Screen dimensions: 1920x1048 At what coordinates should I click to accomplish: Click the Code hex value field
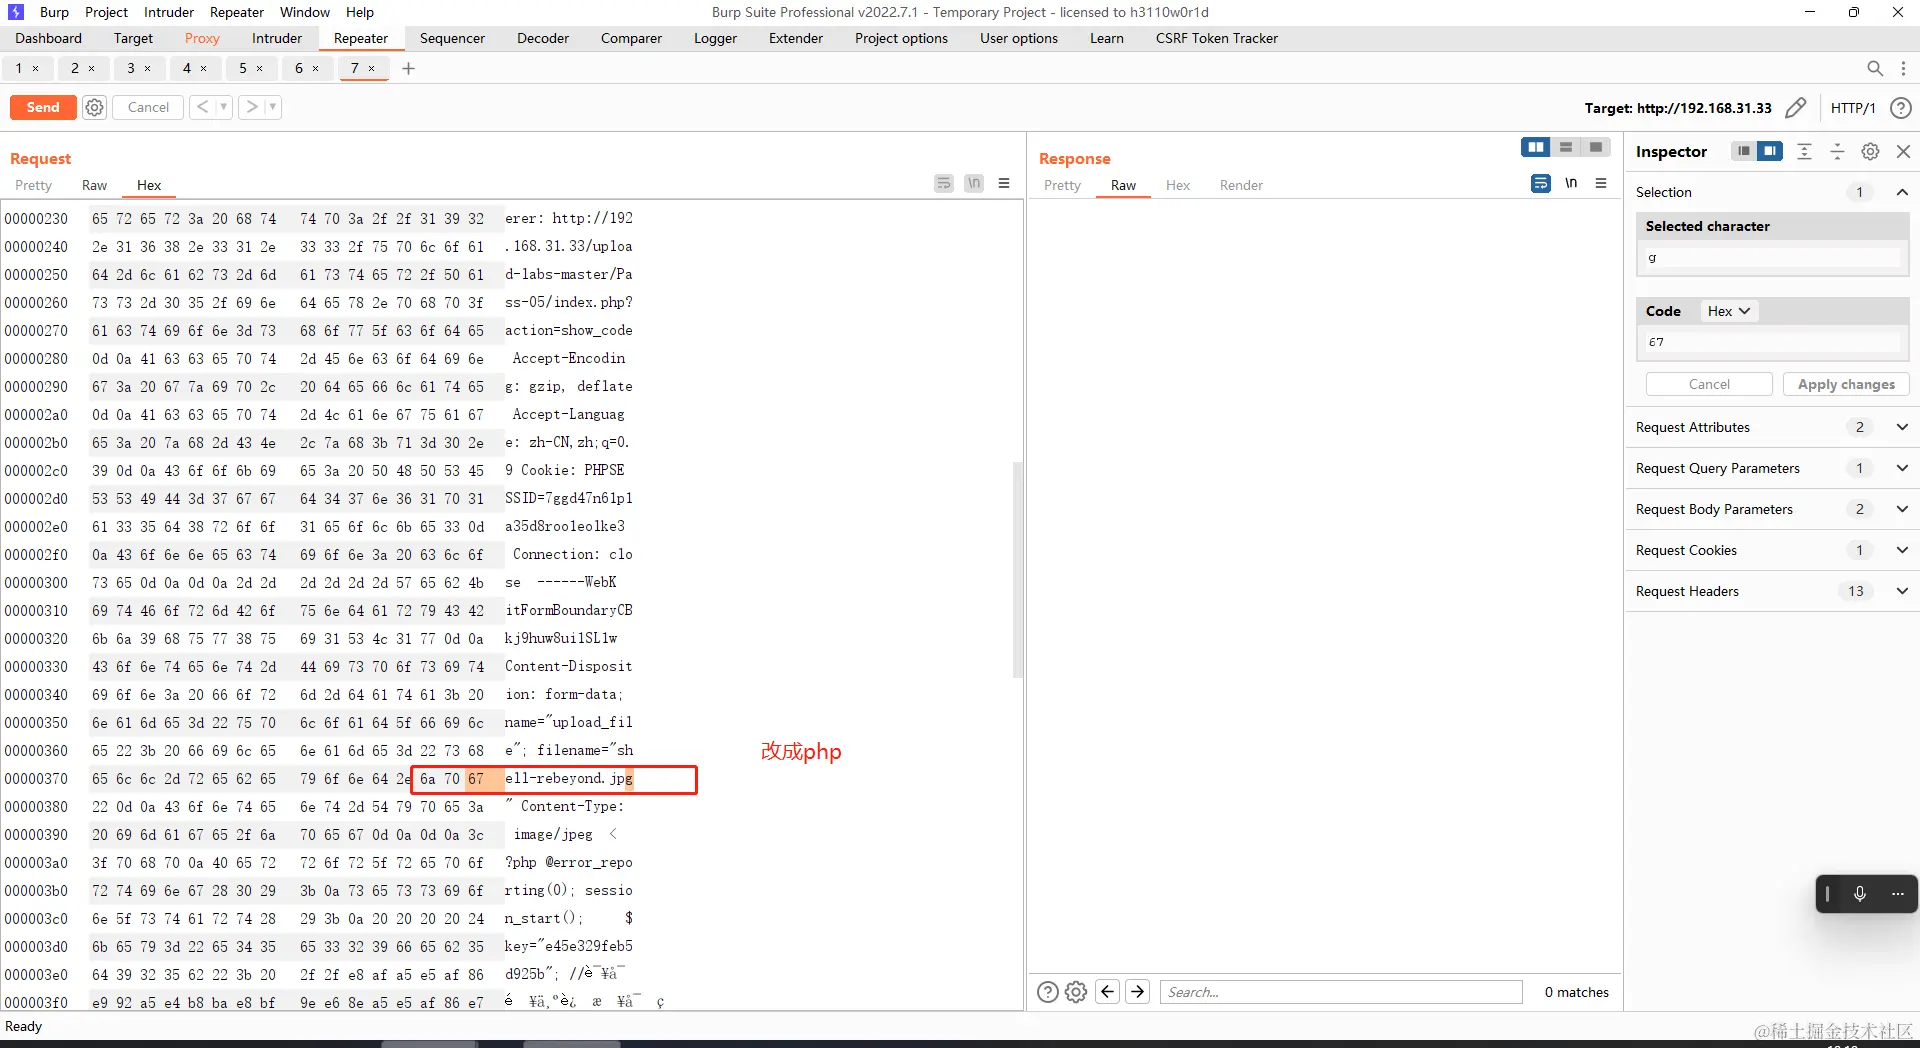1772,342
